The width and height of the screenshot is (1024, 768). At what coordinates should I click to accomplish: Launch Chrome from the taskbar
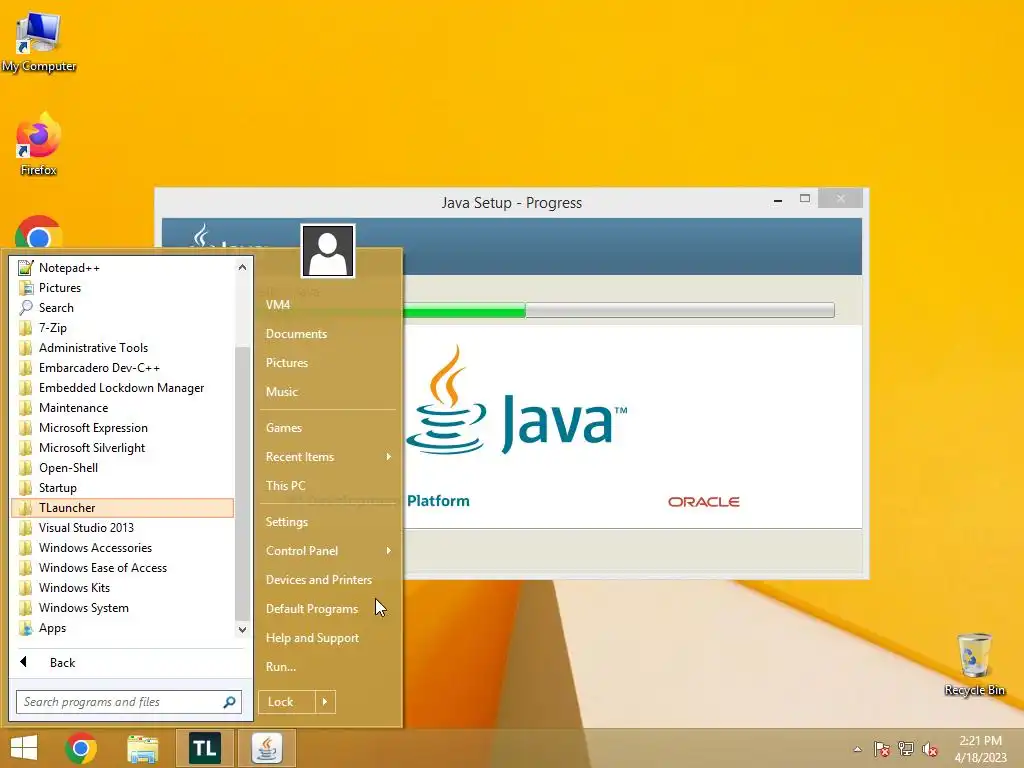[x=81, y=748]
